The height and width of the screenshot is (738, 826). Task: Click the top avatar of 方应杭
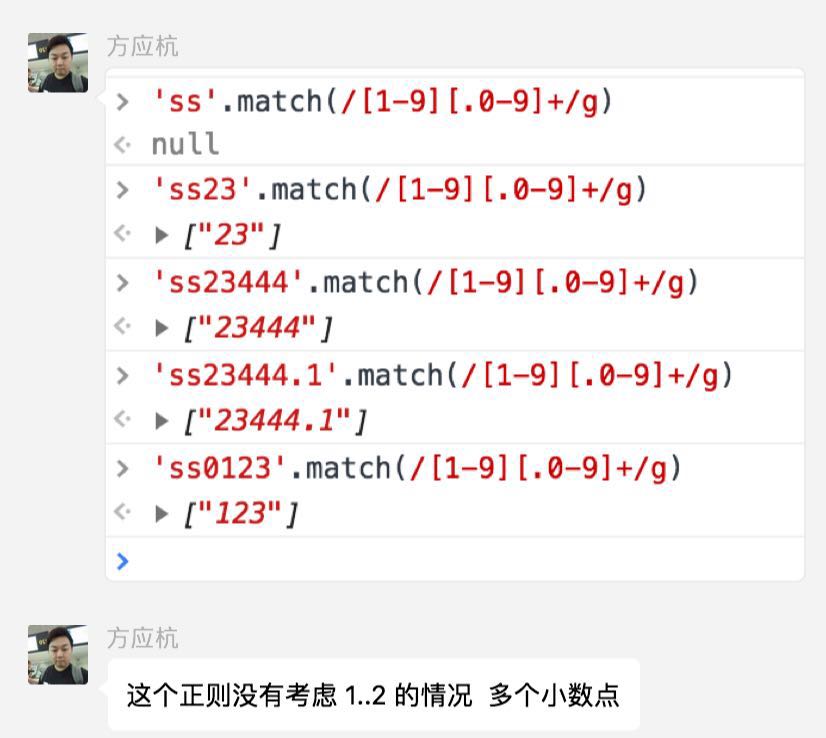pos(58,62)
